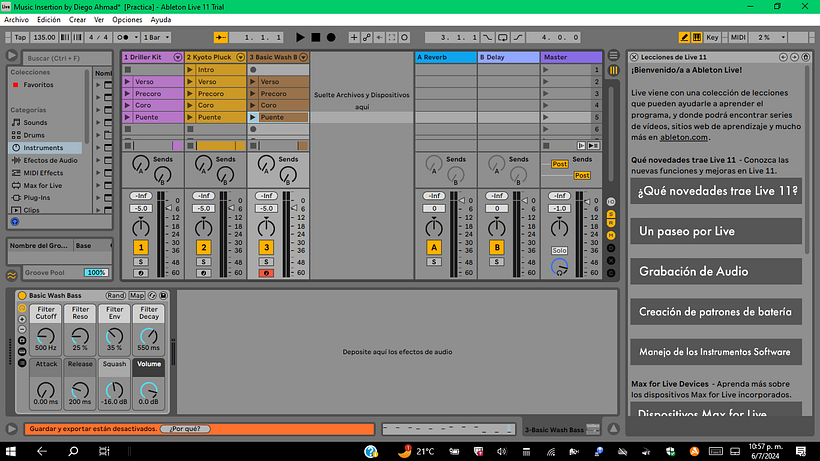The width and height of the screenshot is (820, 461).
Task: Solo the Basic Wash Bass track
Action: 266,262
